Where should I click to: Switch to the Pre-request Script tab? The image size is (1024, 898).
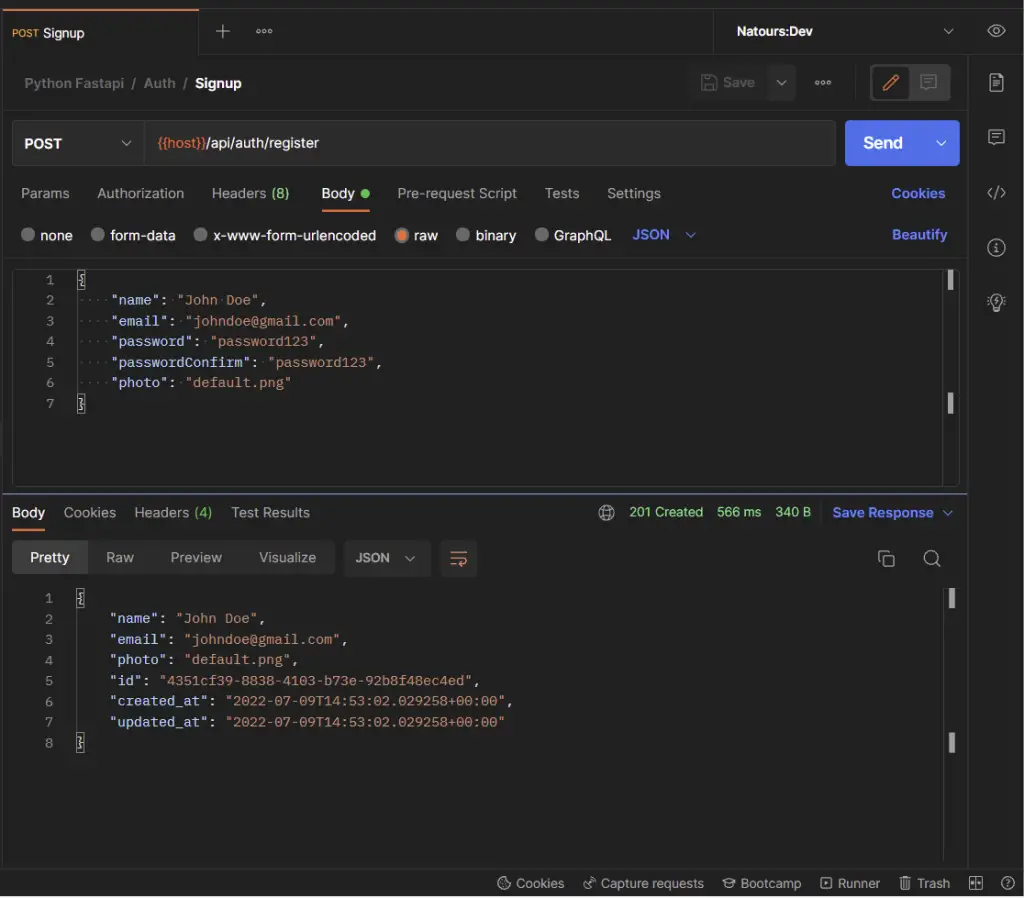[x=457, y=193]
